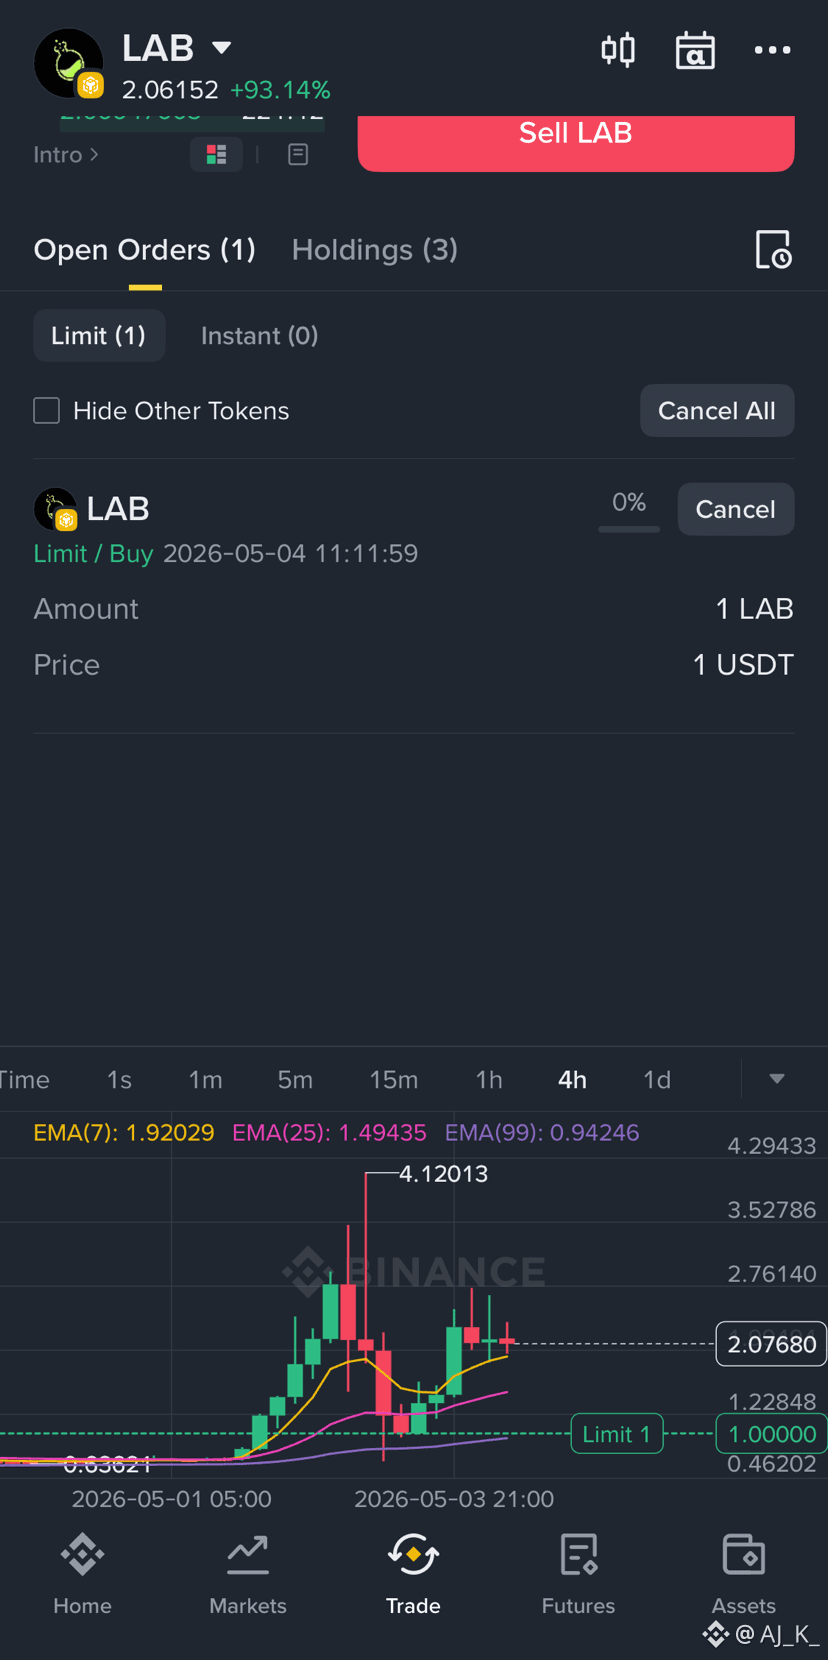Switch to the Holdings (3) tab

[x=375, y=250]
